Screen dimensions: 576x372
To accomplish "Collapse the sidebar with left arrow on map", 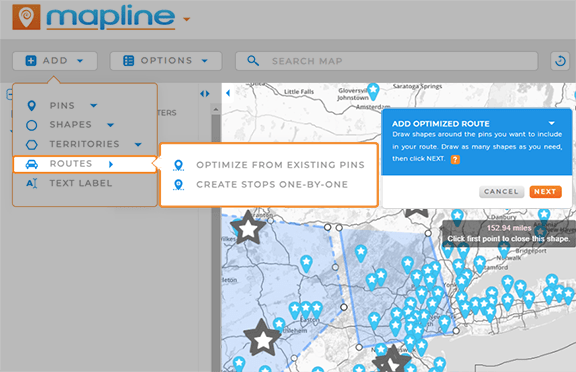I will point(228,93).
